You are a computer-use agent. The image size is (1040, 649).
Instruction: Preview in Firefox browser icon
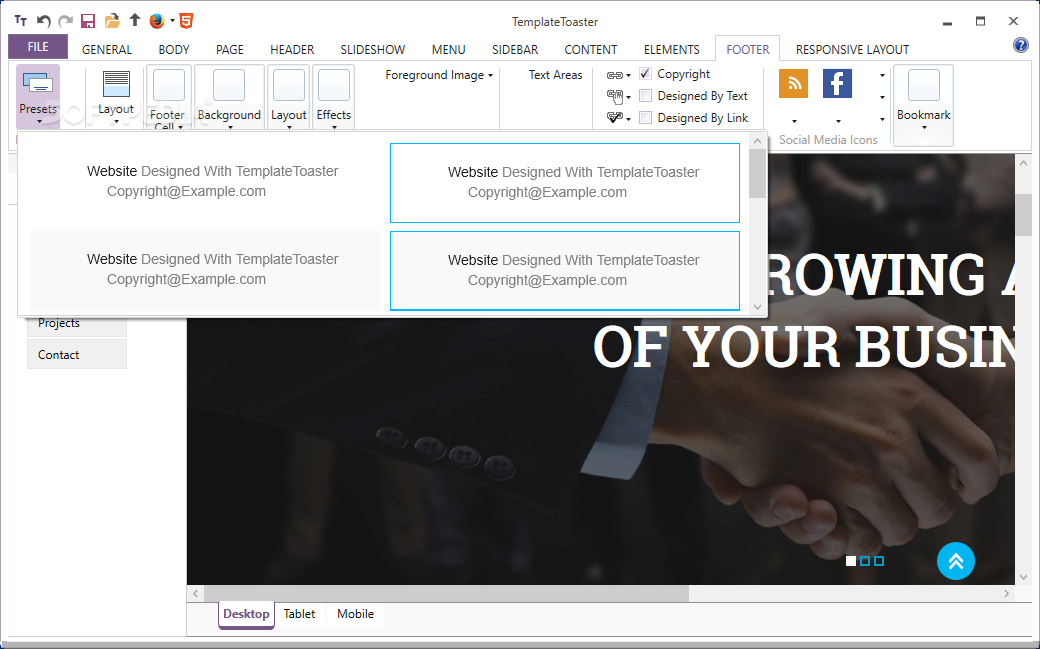point(157,21)
